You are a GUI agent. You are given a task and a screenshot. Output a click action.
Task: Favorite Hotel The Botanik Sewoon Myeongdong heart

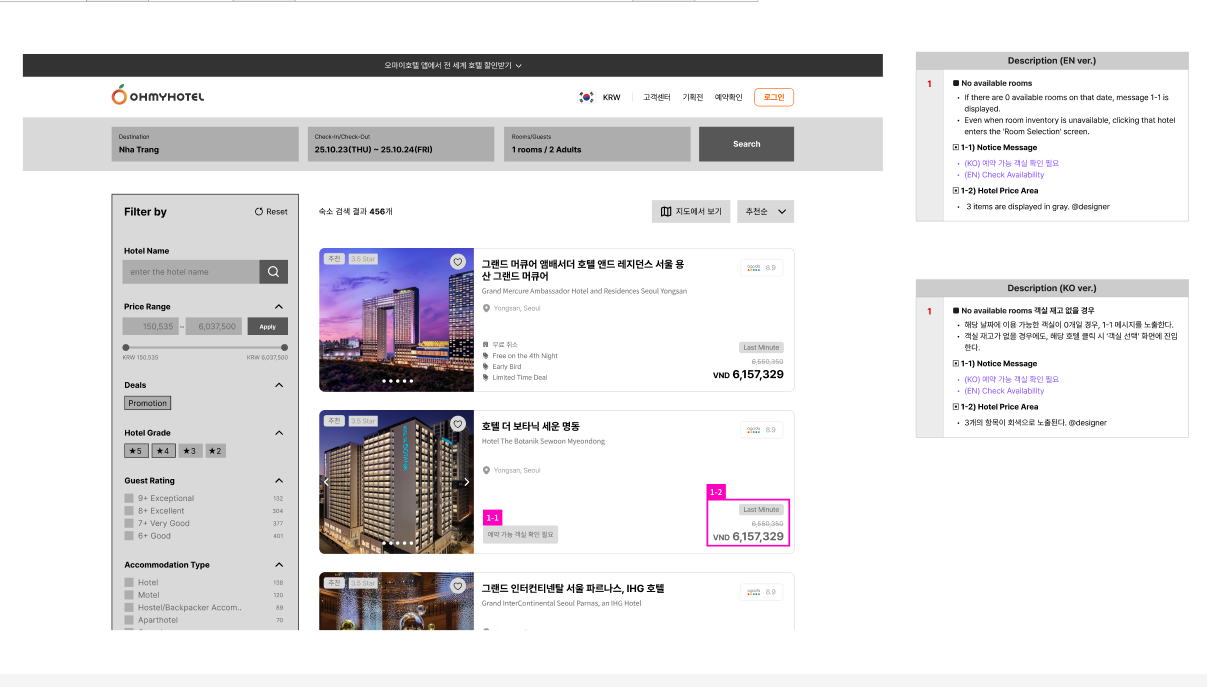click(x=458, y=423)
